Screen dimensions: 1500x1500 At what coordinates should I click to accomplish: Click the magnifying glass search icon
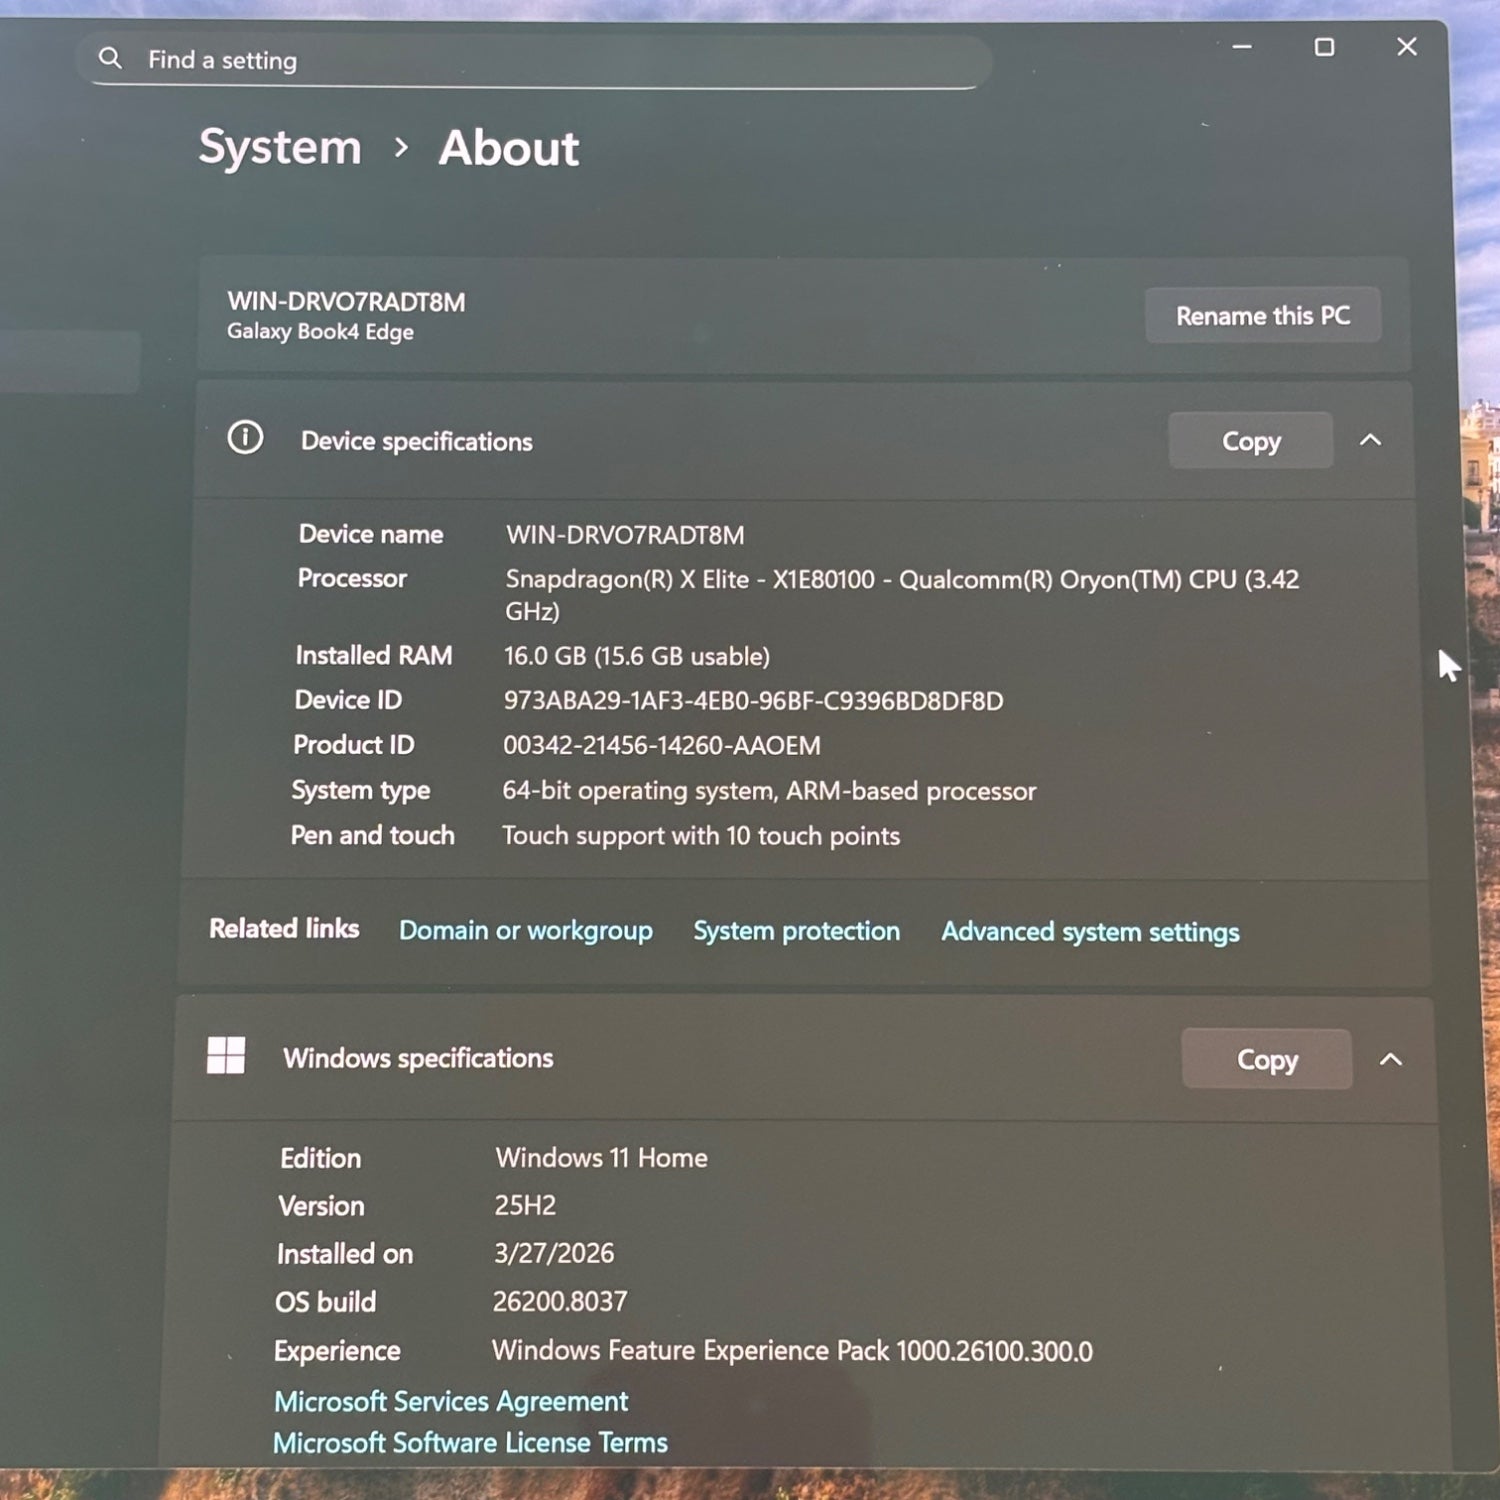click(110, 59)
